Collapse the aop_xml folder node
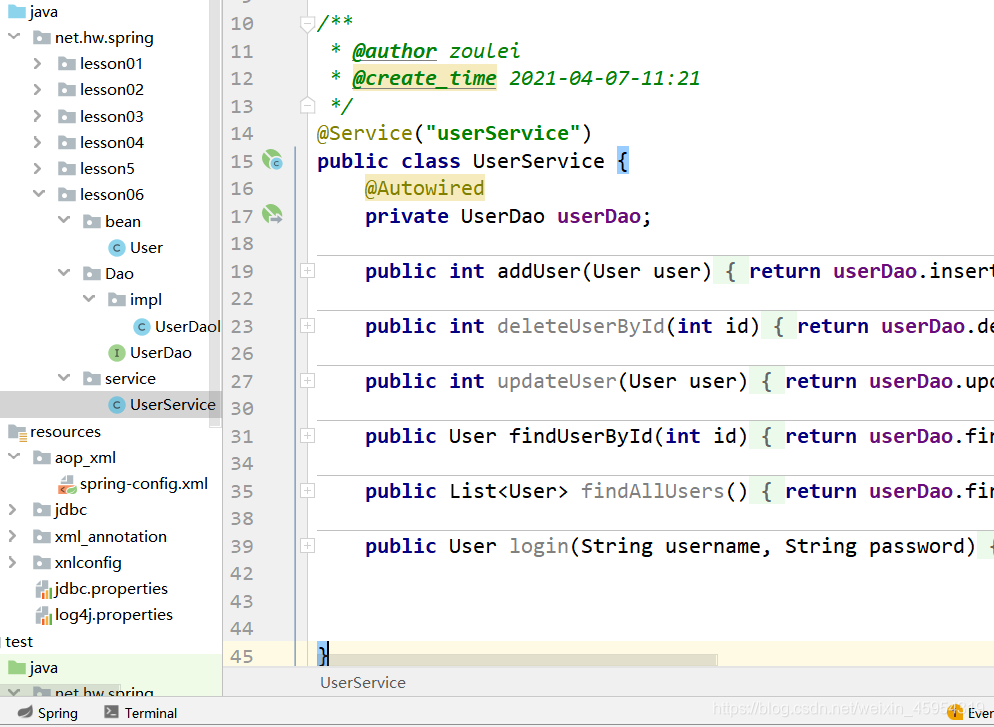 pyautogui.click(x=14, y=457)
